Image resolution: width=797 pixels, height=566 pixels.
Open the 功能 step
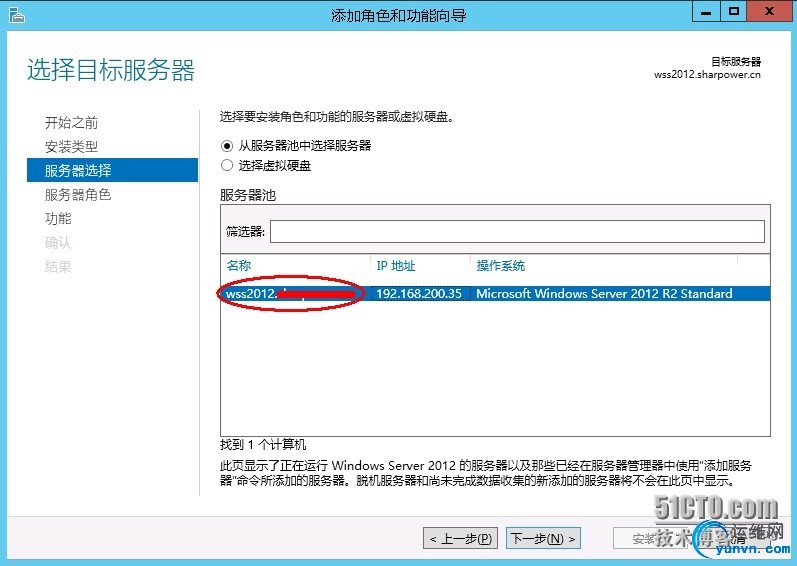pyautogui.click(x=58, y=218)
